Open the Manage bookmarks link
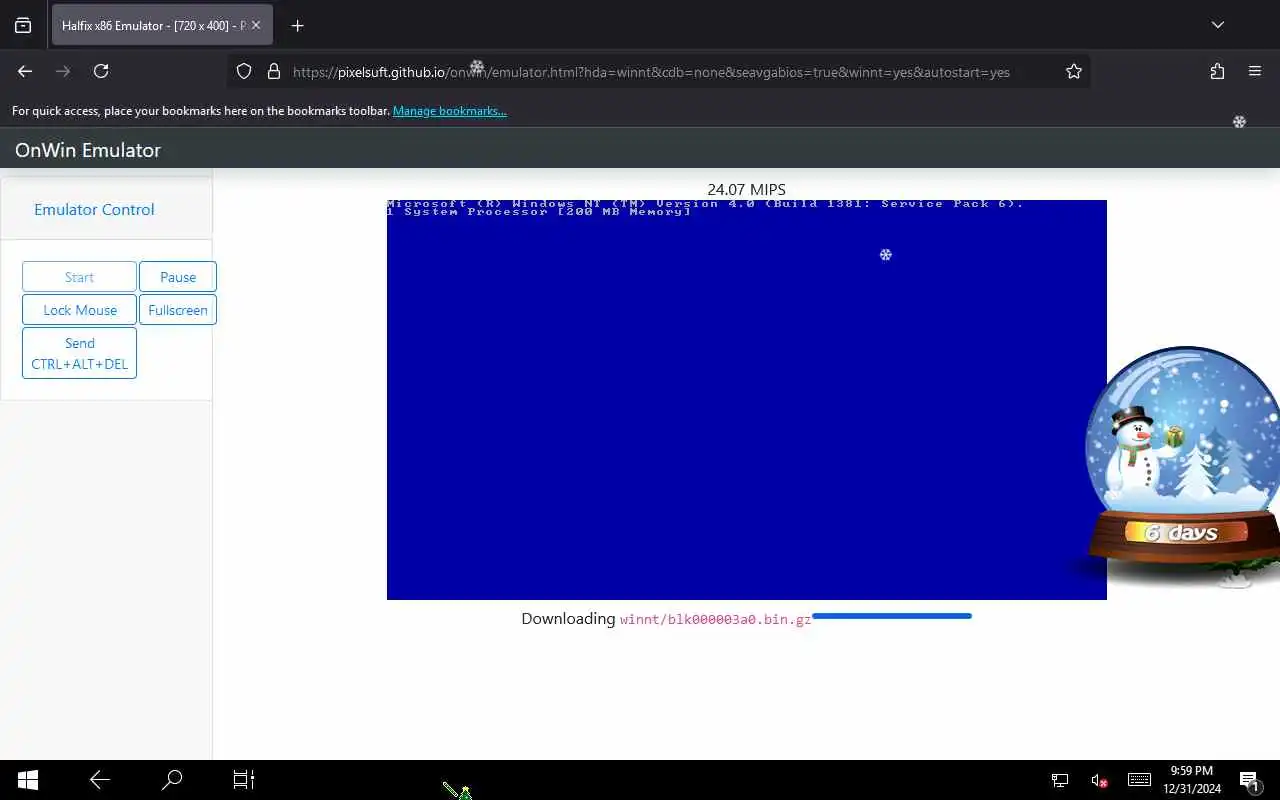The width and height of the screenshot is (1280, 800). (x=449, y=111)
